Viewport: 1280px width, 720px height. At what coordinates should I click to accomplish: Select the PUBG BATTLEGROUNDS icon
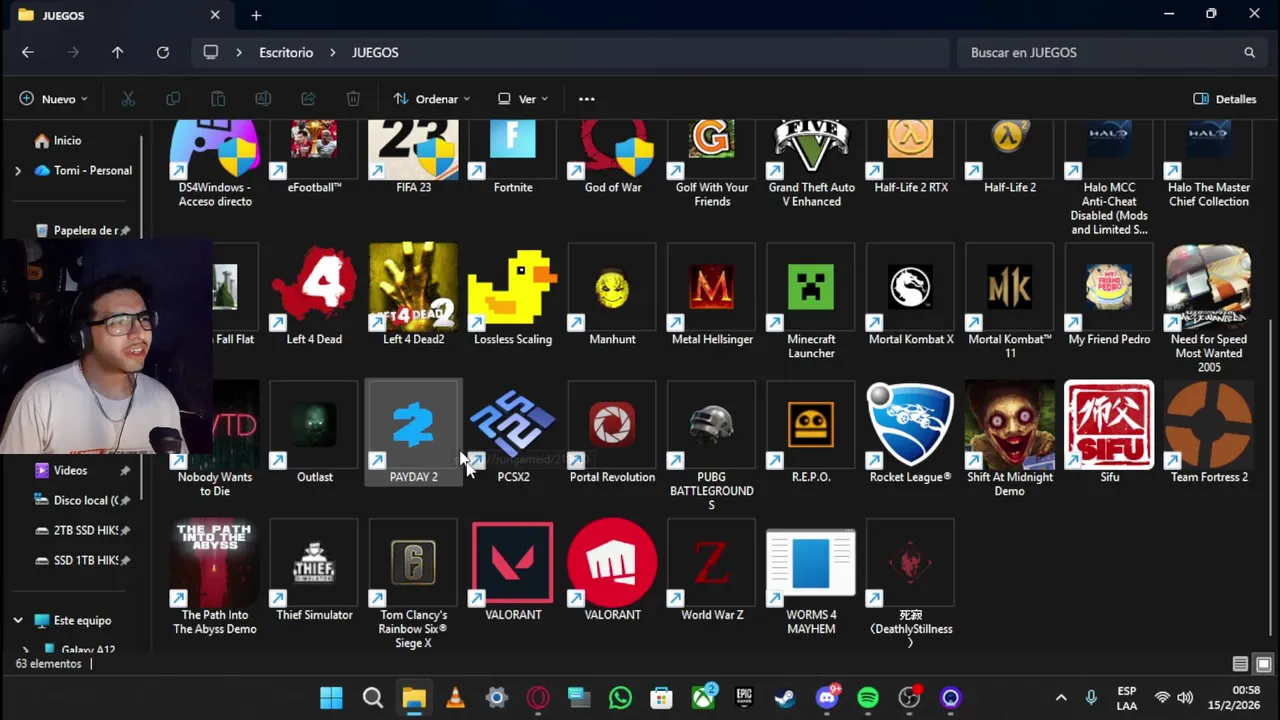pyautogui.click(x=712, y=425)
